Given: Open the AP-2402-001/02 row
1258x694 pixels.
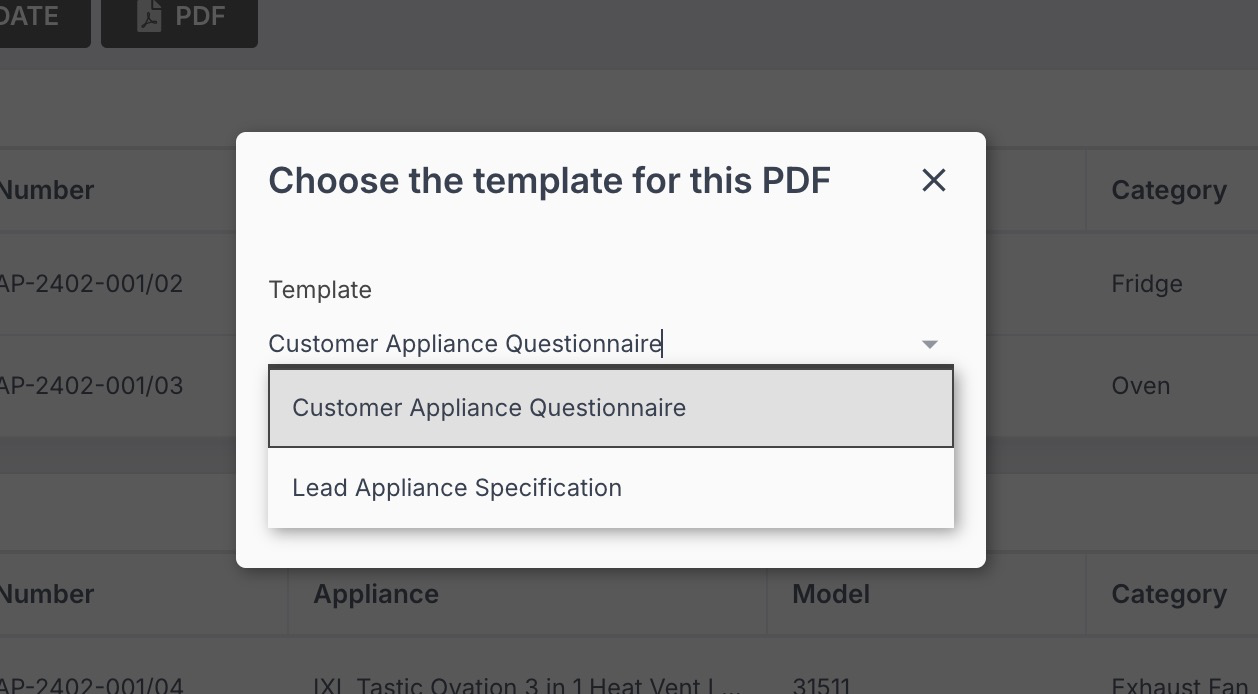Looking at the screenshot, I should tap(91, 284).
